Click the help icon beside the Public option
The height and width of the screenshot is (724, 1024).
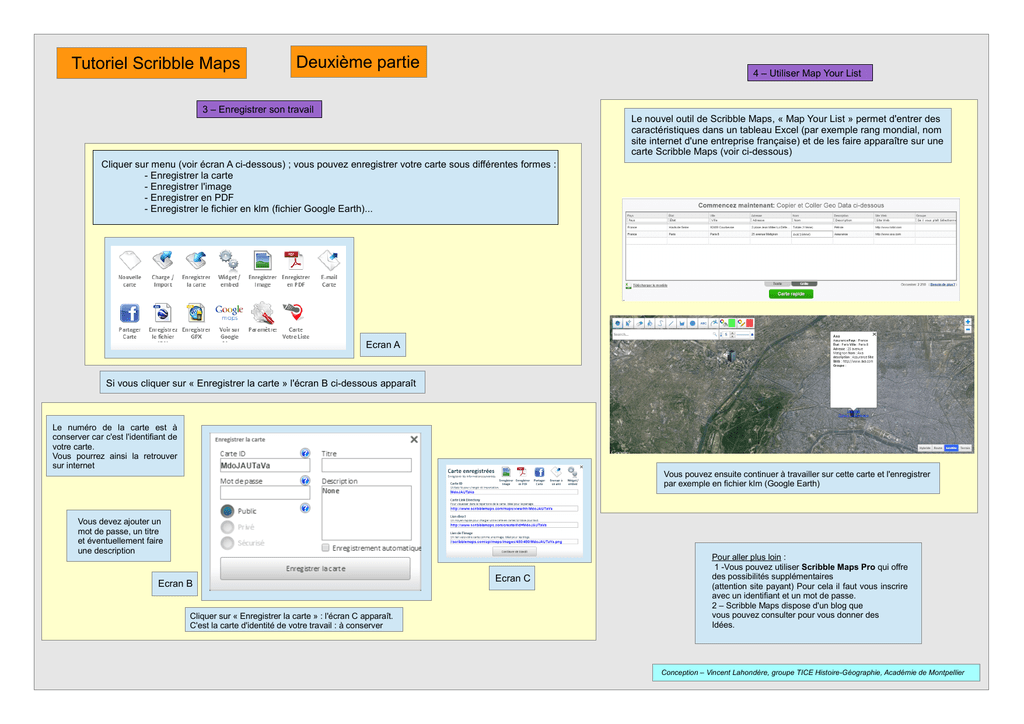coord(305,508)
